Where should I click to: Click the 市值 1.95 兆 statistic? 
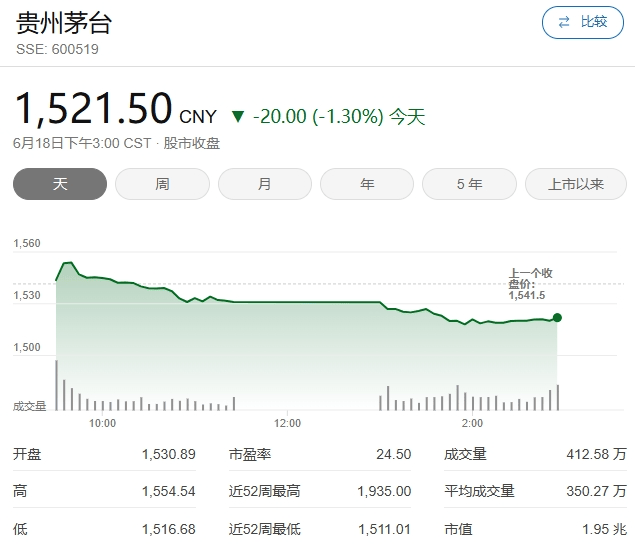tap(535, 528)
